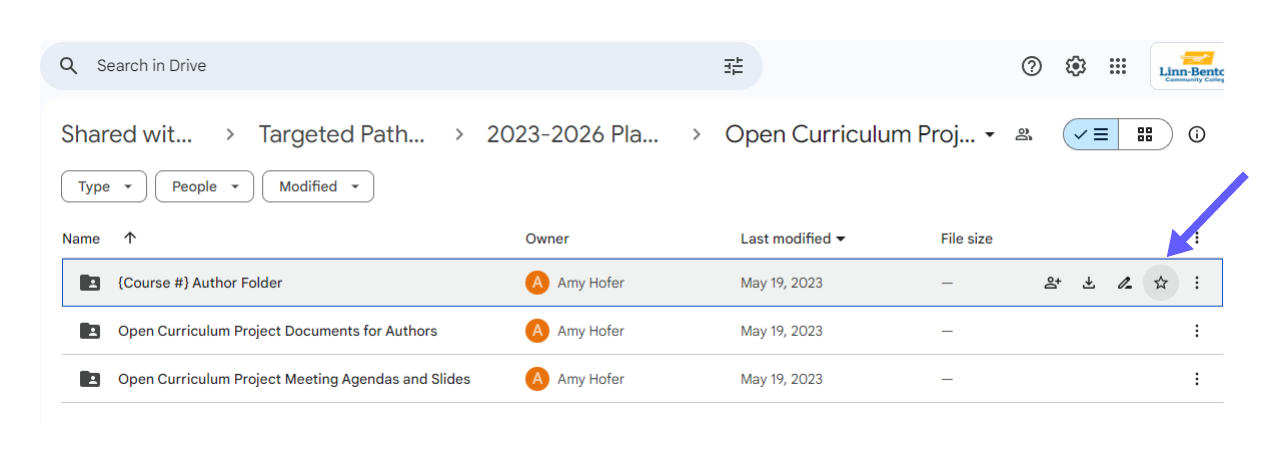1287x469 pixels.
Task: Open more actions for Documents for Authors folder
Action: tap(1196, 331)
